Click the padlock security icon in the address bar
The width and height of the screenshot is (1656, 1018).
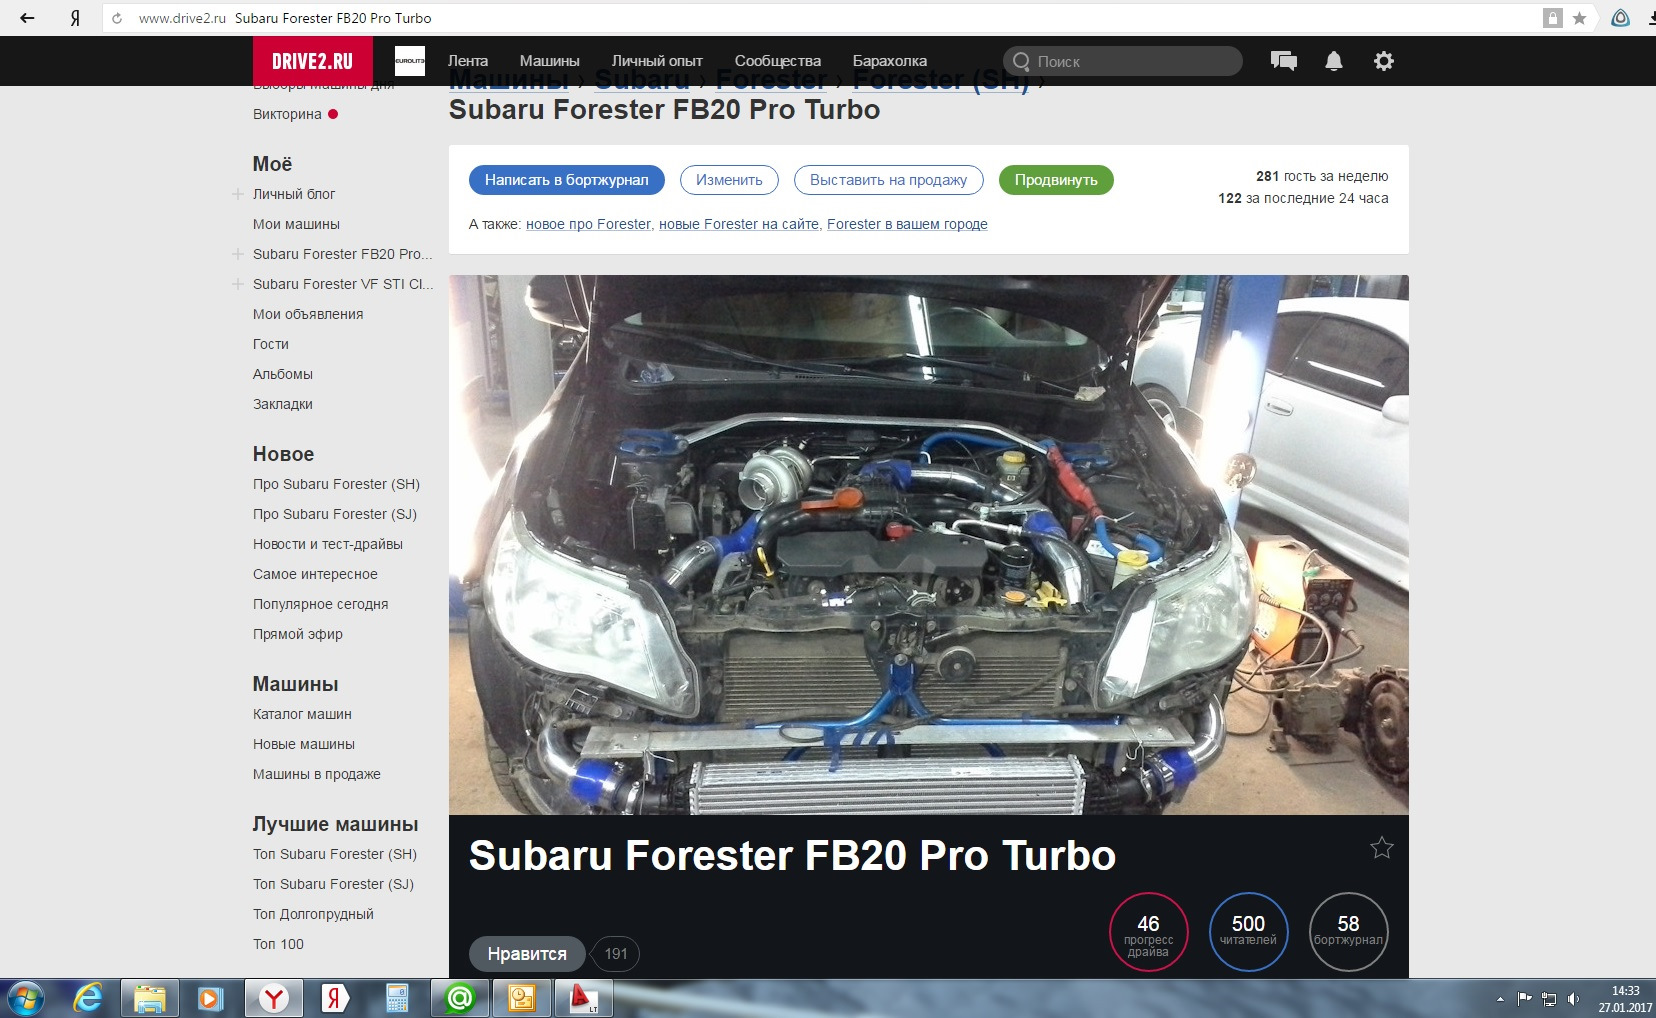pyautogui.click(x=1552, y=18)
